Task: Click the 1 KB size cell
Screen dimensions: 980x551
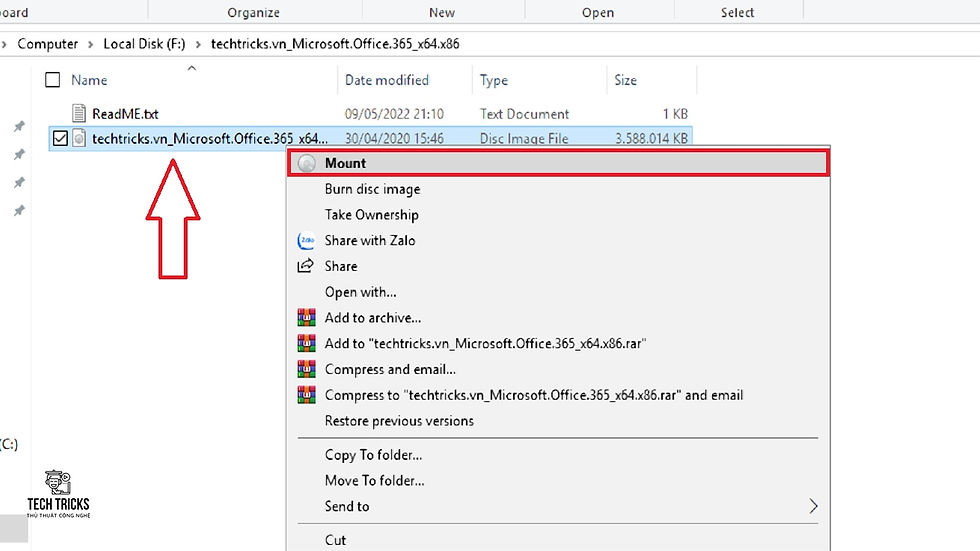Action: (675, 114)
